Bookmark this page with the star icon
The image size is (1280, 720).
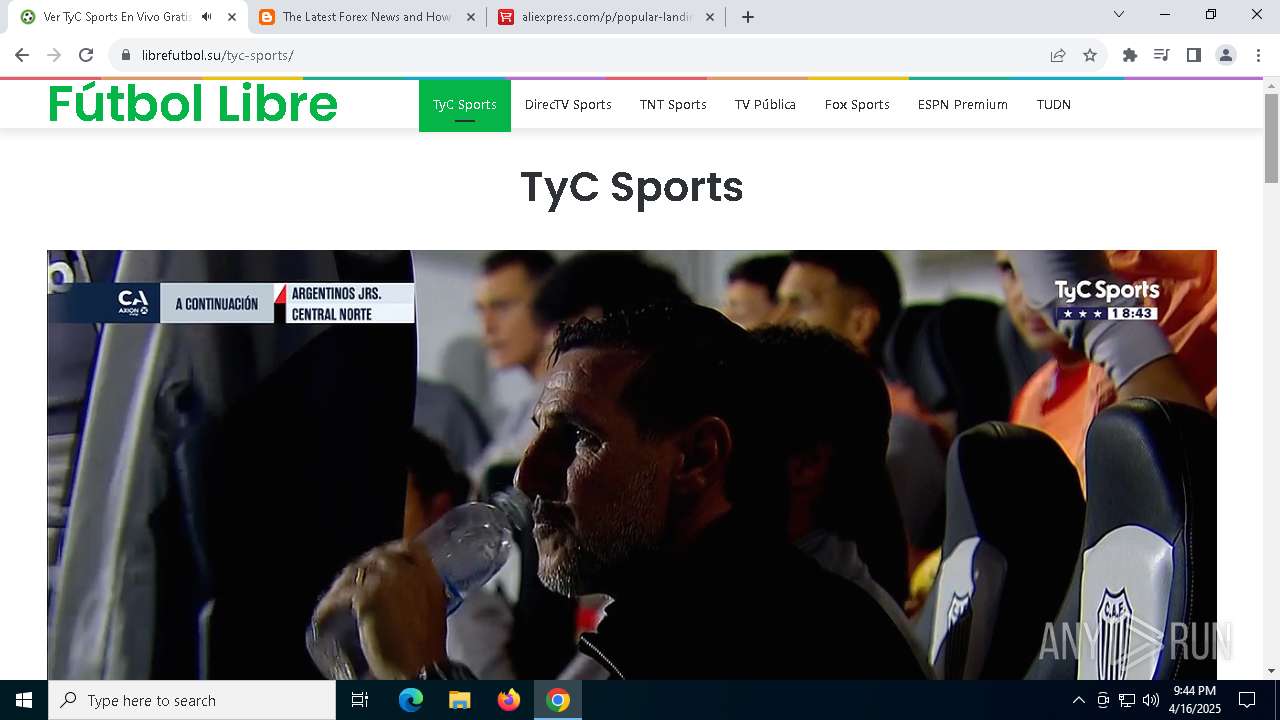pos(1090,55)
